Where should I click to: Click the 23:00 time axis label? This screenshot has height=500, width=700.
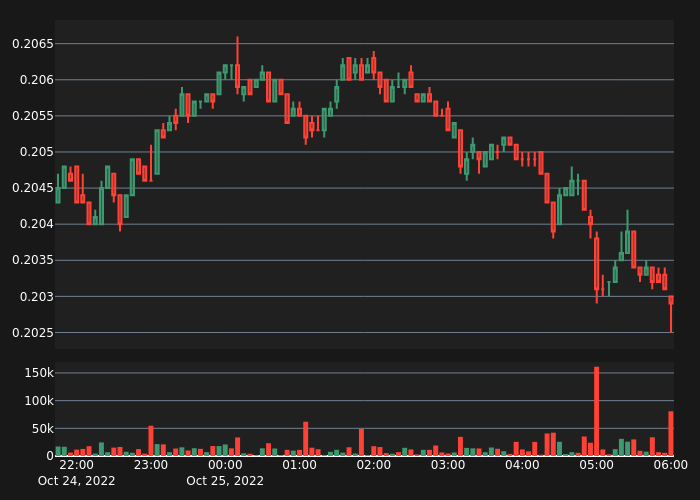(151, 465)
